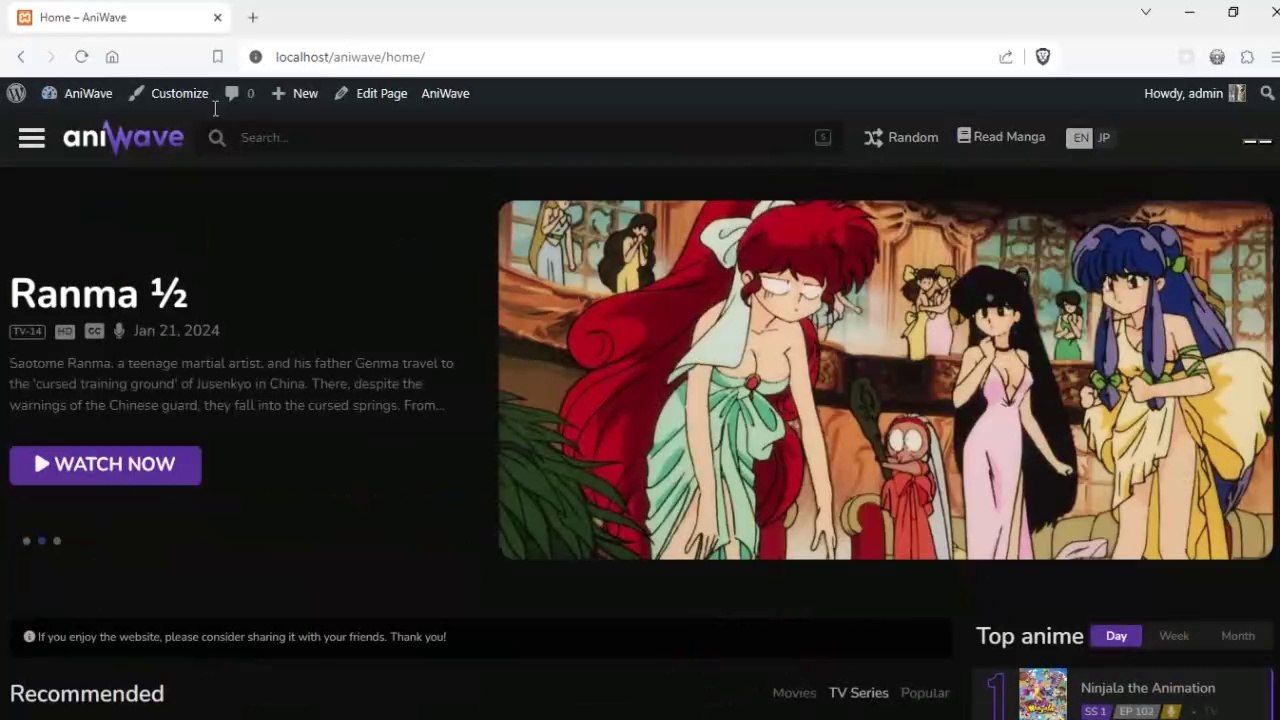The width and height of the screenshot is (1280, 720).
Task: Open a new browser tab
Action: point(253,17)
